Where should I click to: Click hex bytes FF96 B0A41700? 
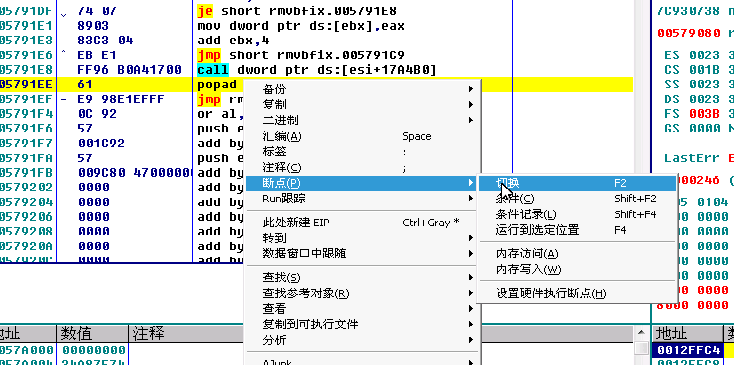click(x=129, y=70)
